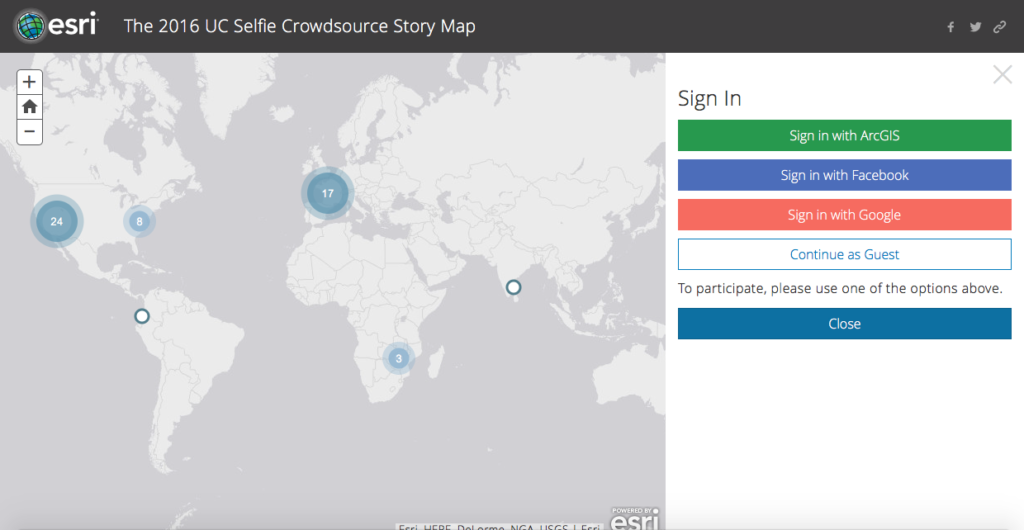Close sign-in panel with X icon
This screenshot has width=1024, height=530.
1002,74
